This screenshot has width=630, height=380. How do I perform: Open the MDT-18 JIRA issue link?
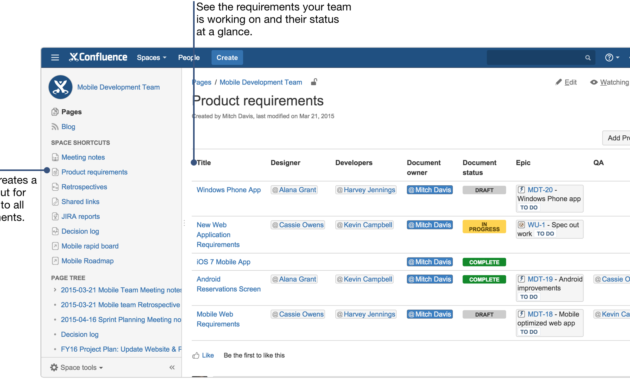point(540,314)
